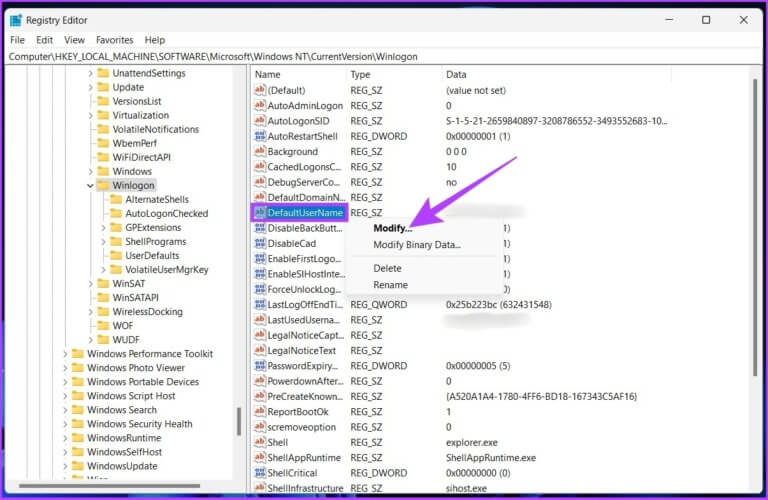Click the ShellAppRuntime.exe data cell

coord(490,458)
